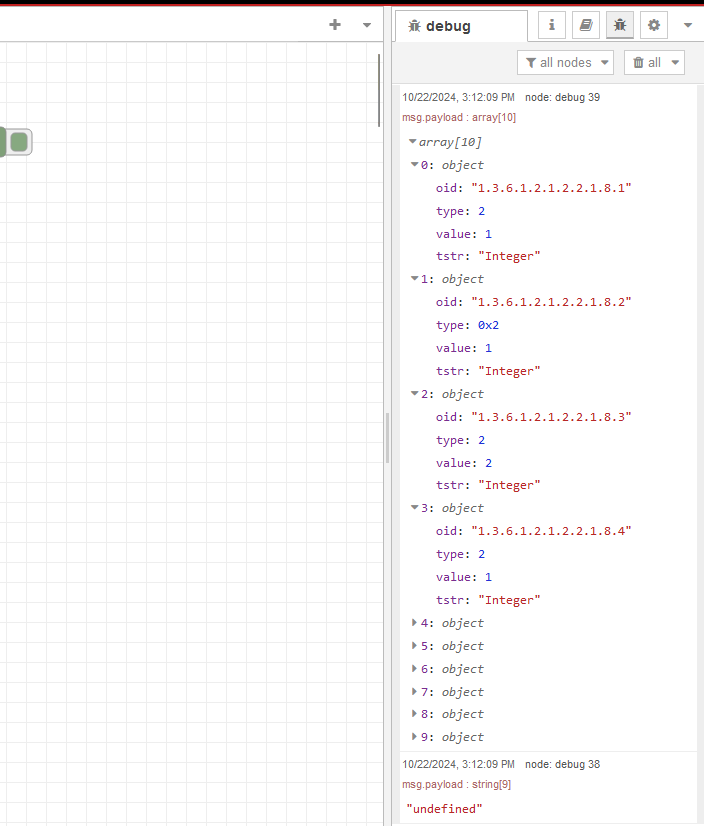The height and width of the screenshot is (826, 704).
Task: Expand the 6: object entry
Action: click(414, 668)
